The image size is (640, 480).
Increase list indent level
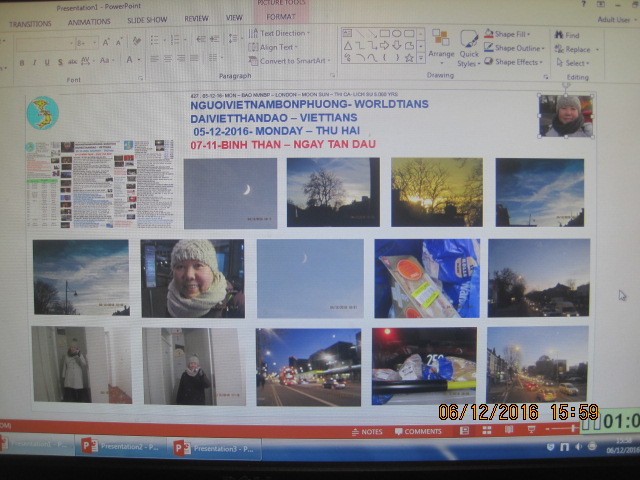tap(215, 39)
